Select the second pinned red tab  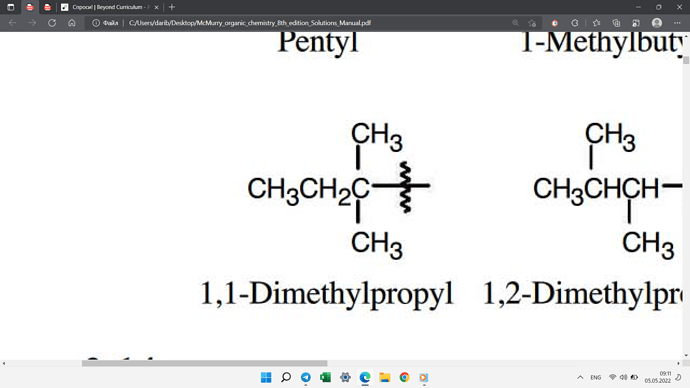tap(47, 7)
